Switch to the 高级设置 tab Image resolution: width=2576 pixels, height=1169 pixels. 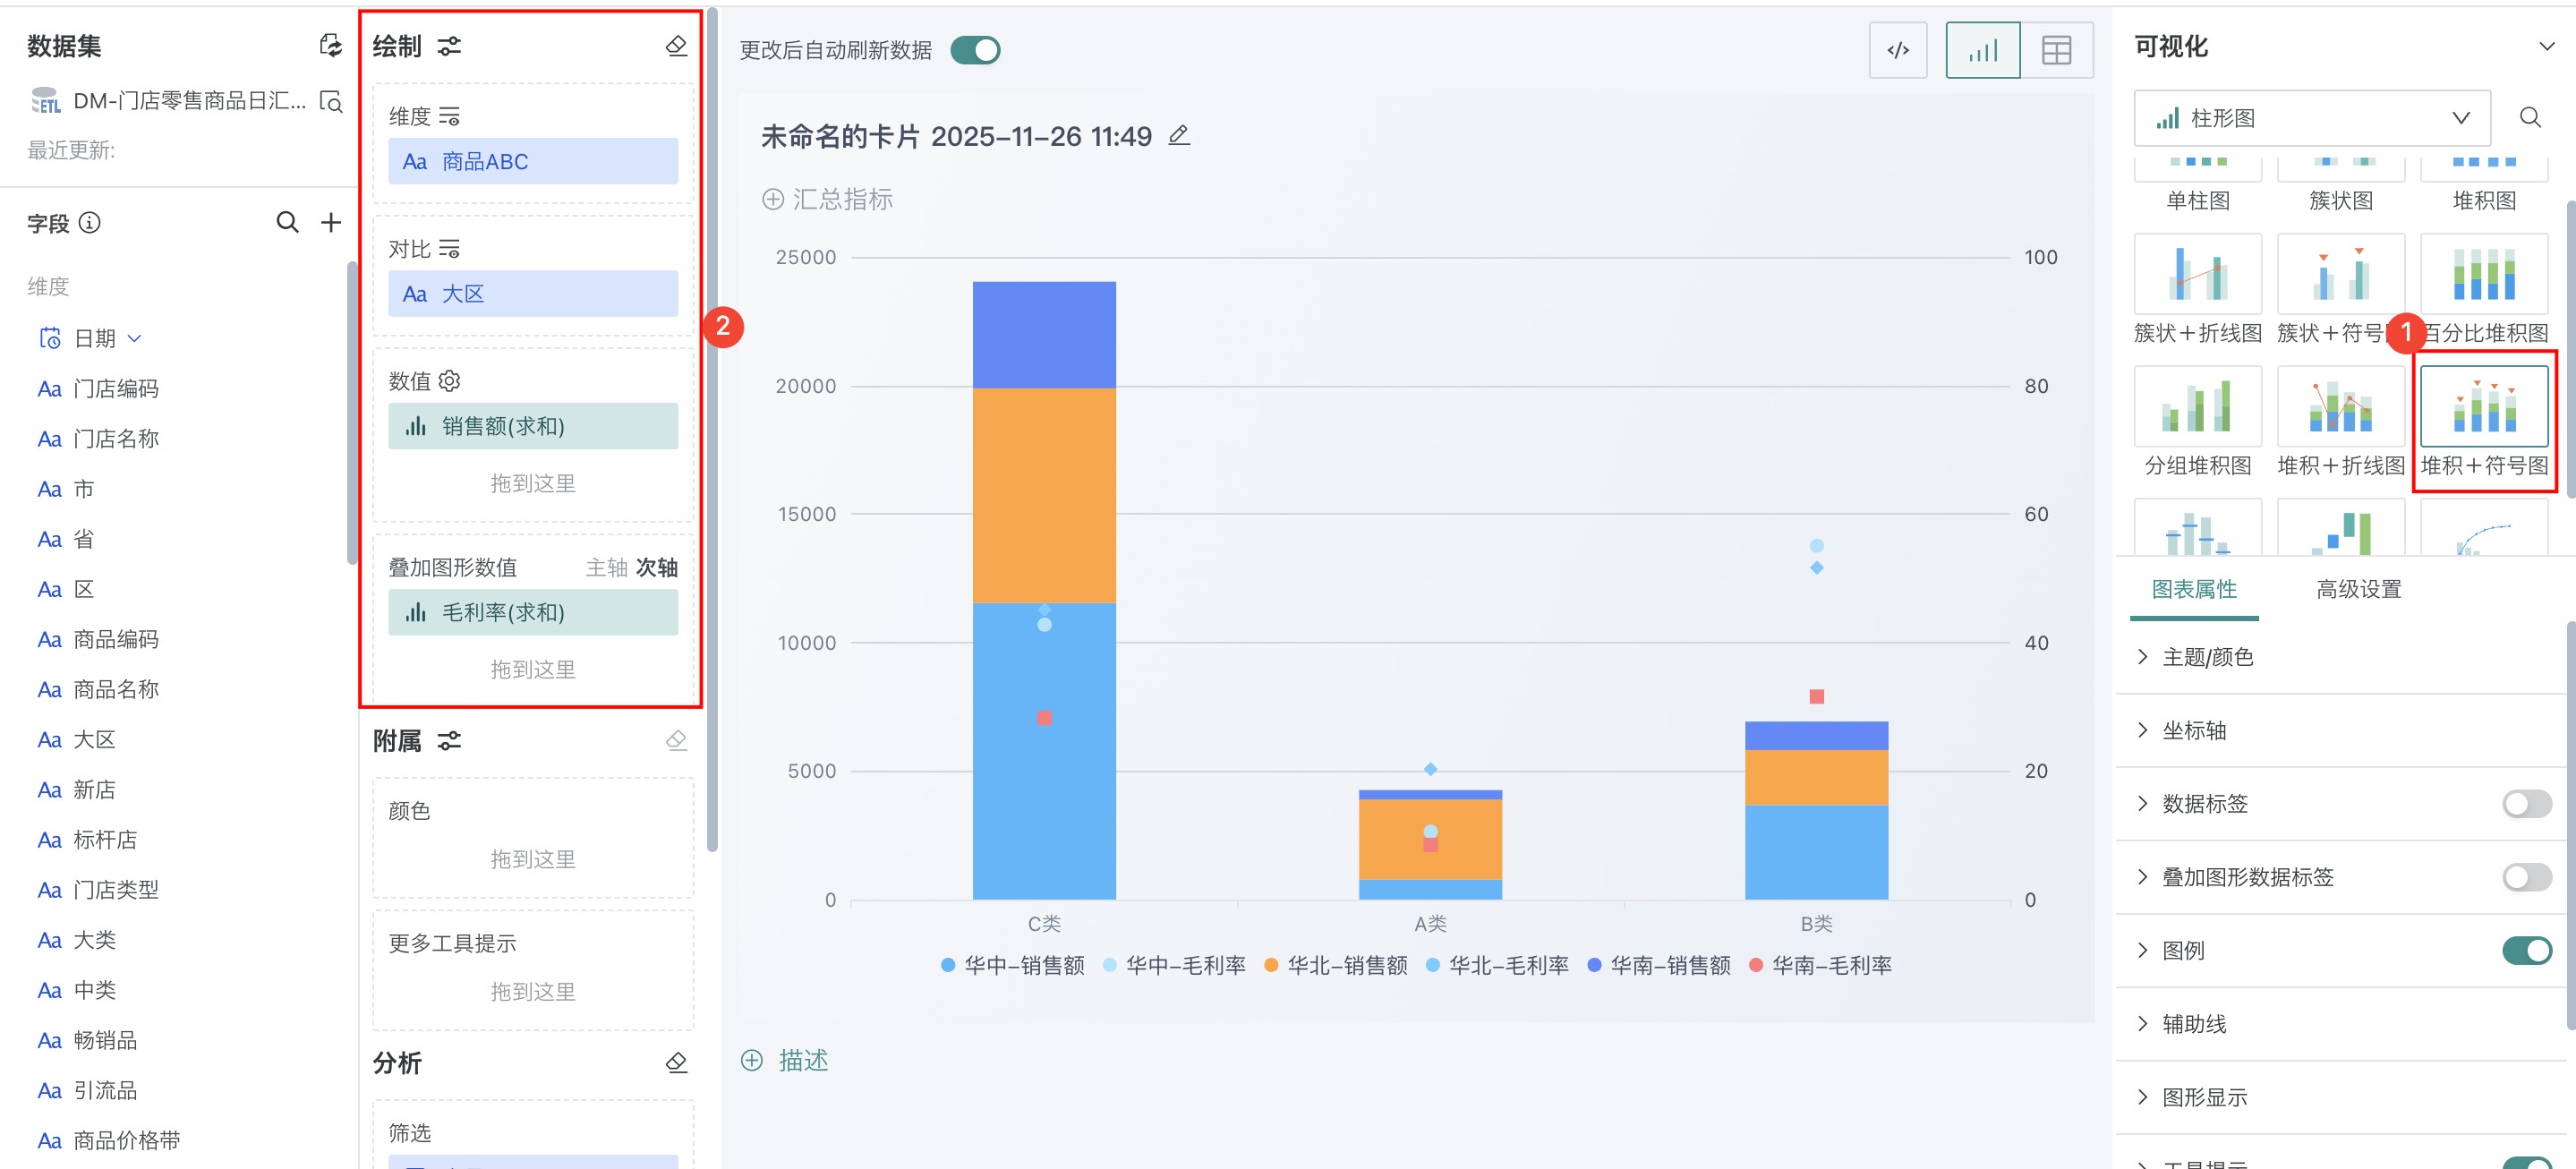tap(2358, 589)
